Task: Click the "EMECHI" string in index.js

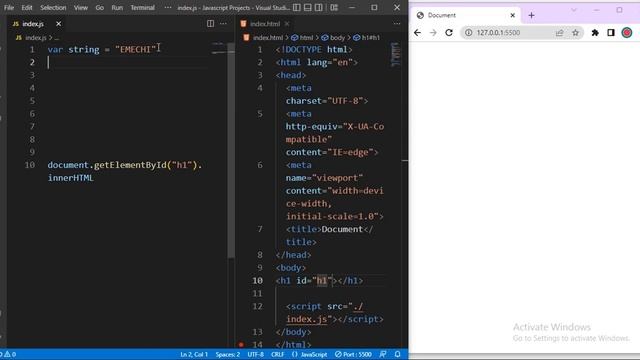Action: coord(136,50)
